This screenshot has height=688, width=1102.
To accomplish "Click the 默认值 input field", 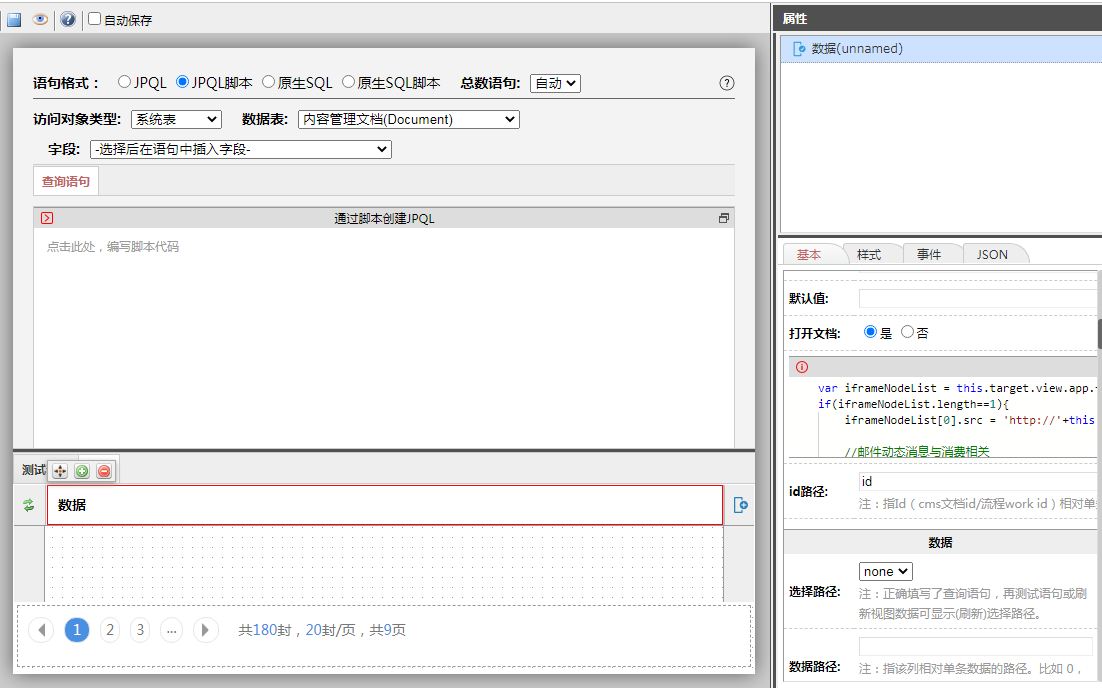I will 978,298.
